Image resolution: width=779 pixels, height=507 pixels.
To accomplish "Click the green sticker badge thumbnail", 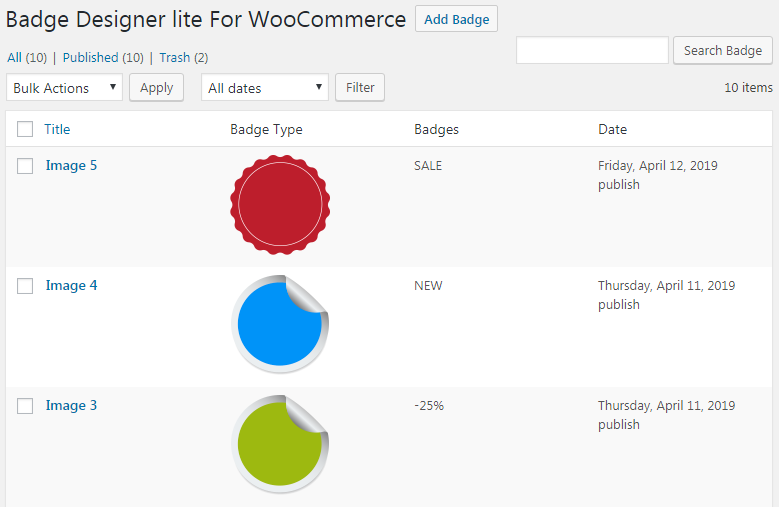I will pos(280,444).
